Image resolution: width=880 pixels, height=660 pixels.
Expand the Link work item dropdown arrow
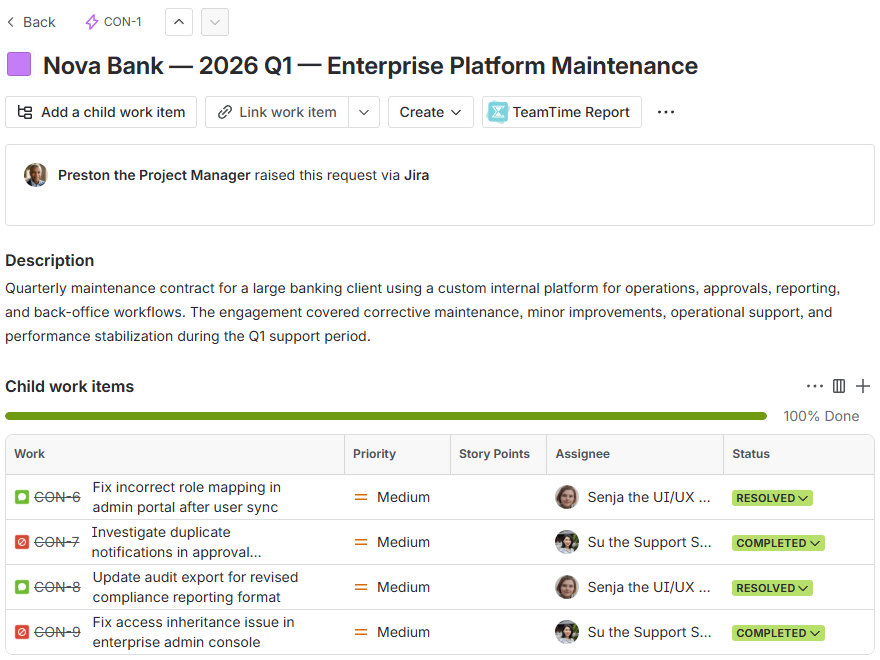[x=364, y=112]
